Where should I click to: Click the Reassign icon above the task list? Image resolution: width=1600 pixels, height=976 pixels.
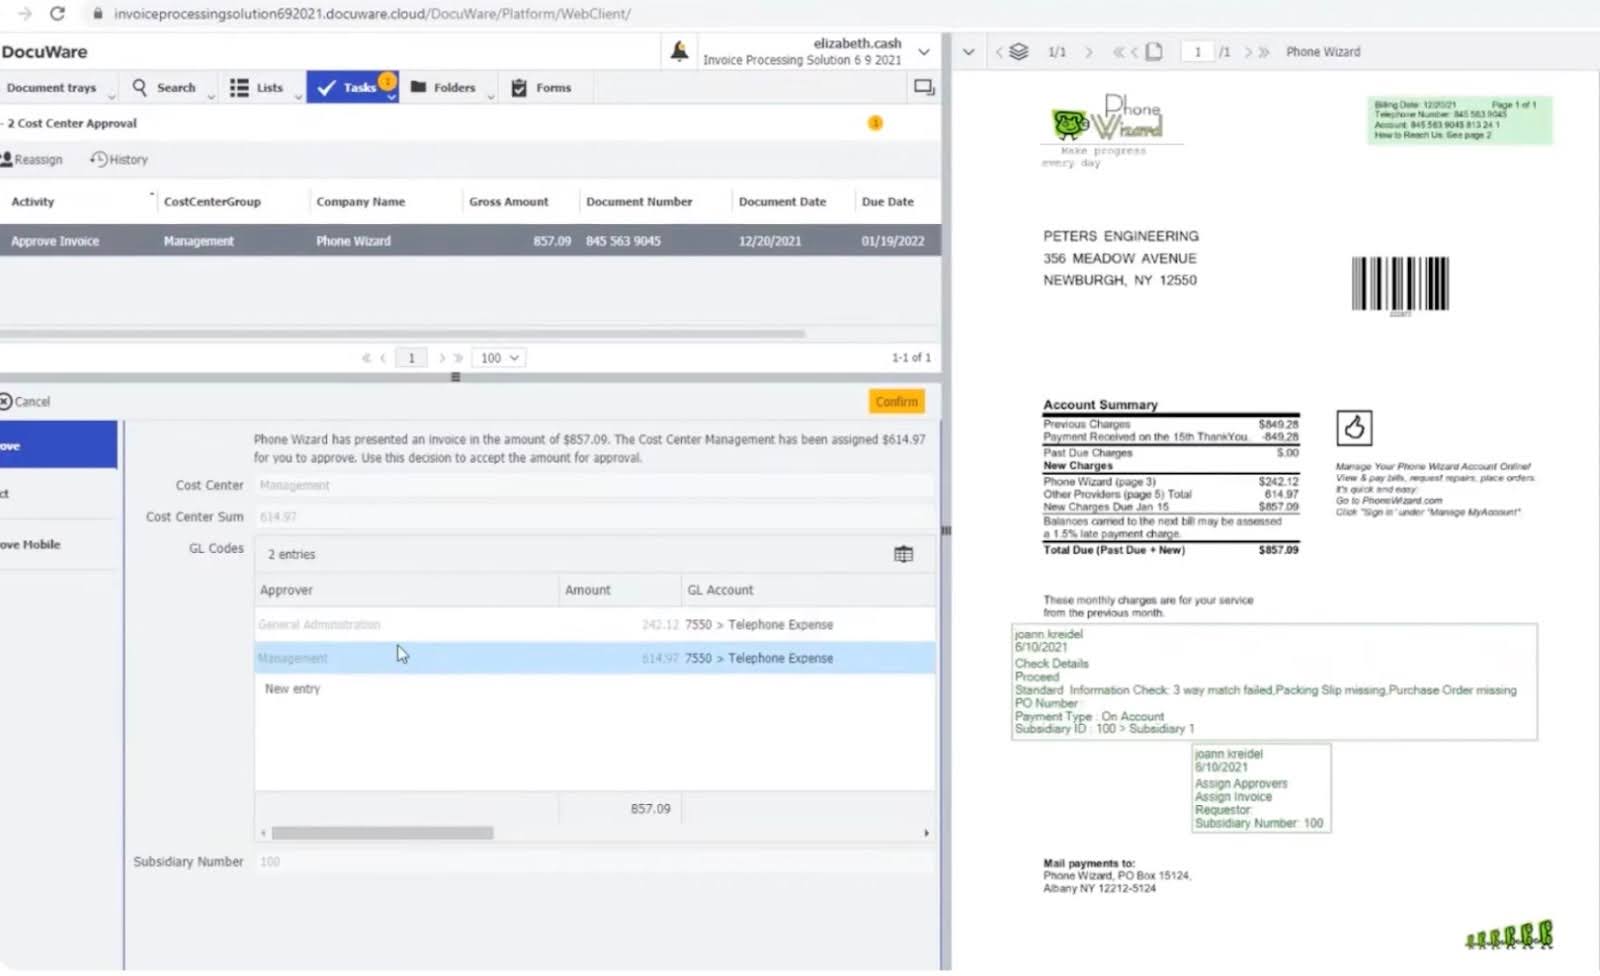[9, 159]
